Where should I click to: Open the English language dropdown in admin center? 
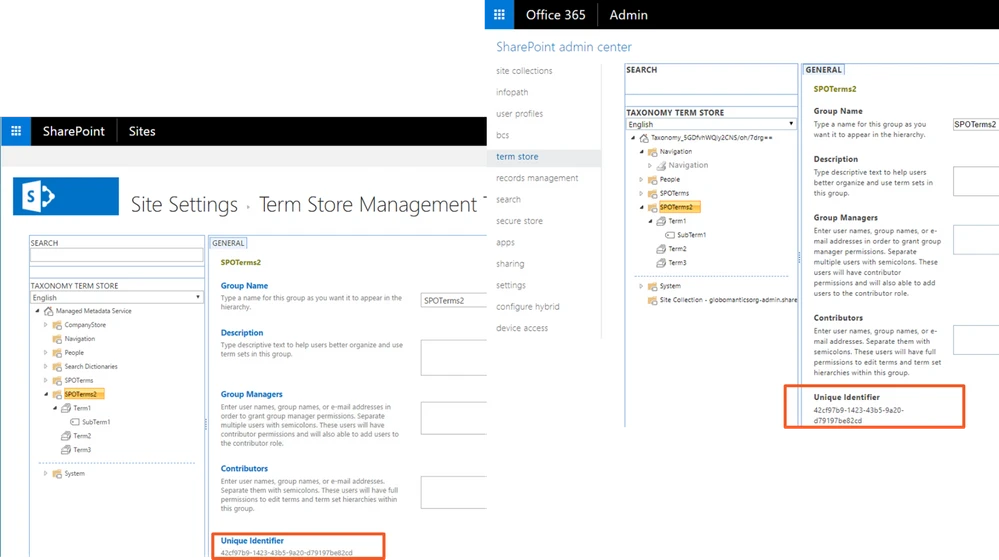click(x=710, y=124)
